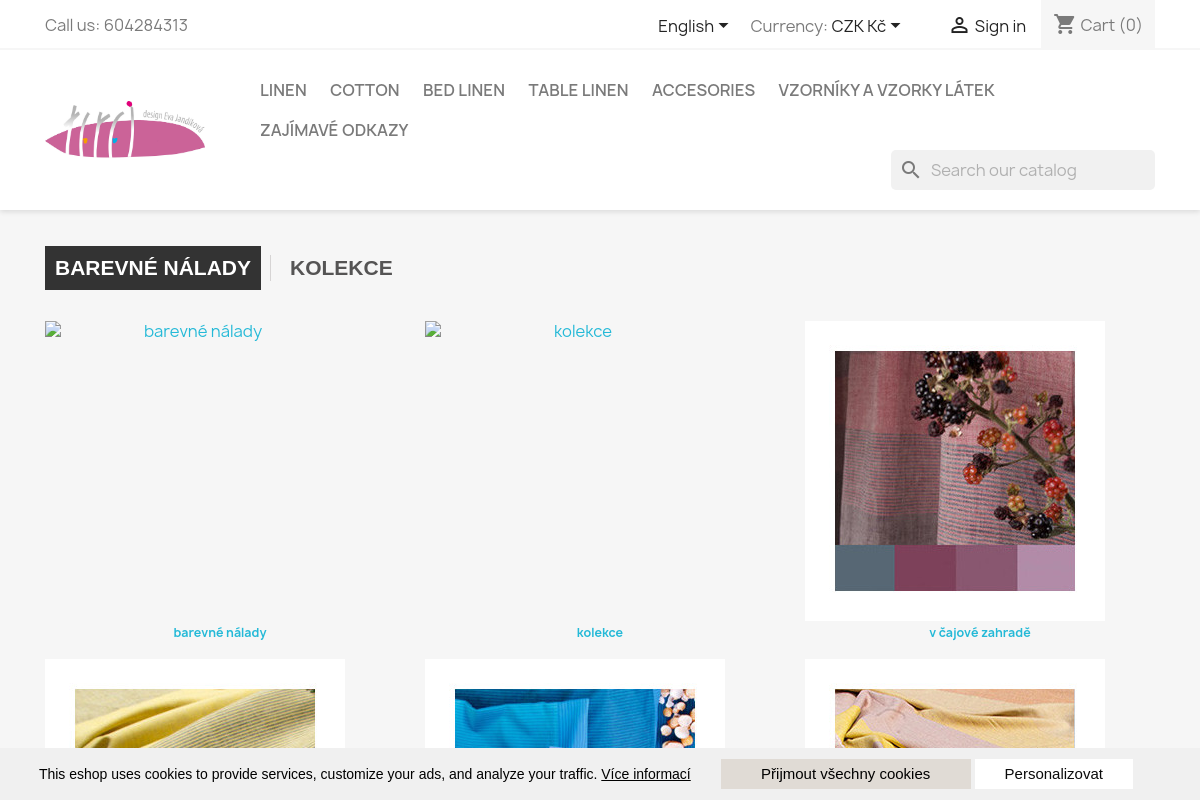The height and width of the screenshot is (800, 1200).
Task: Click the Kiki design logo
Action: 125,130
